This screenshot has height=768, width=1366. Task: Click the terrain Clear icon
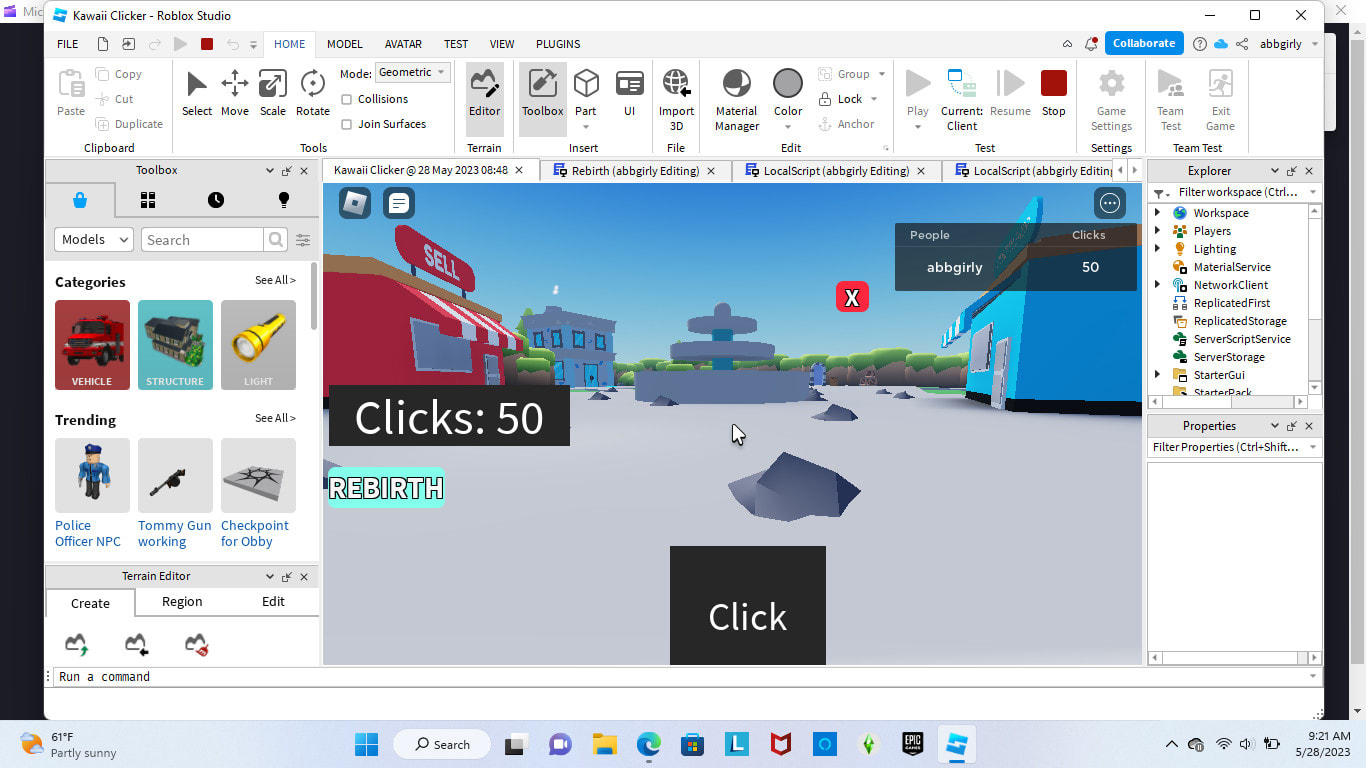tap(197, 645)
